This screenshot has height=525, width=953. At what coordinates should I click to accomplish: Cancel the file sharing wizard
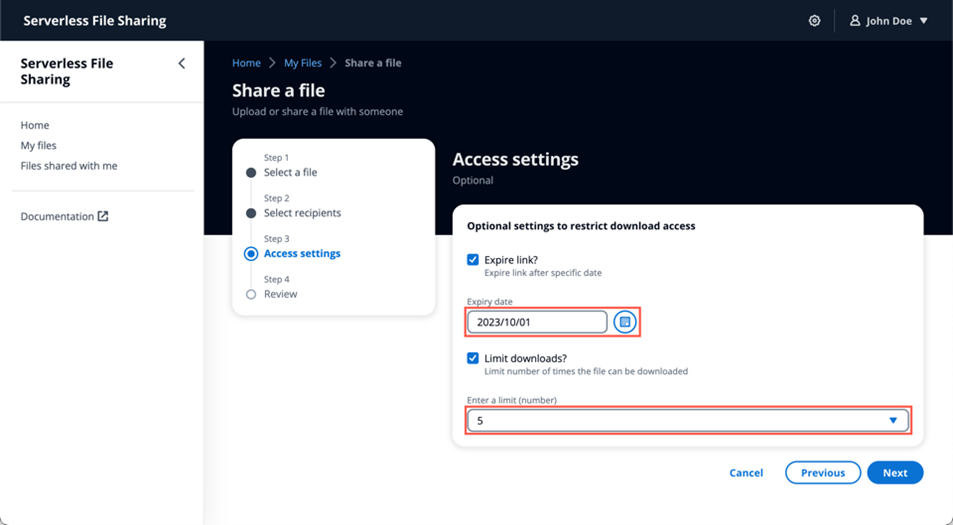(x=746, y=473)
